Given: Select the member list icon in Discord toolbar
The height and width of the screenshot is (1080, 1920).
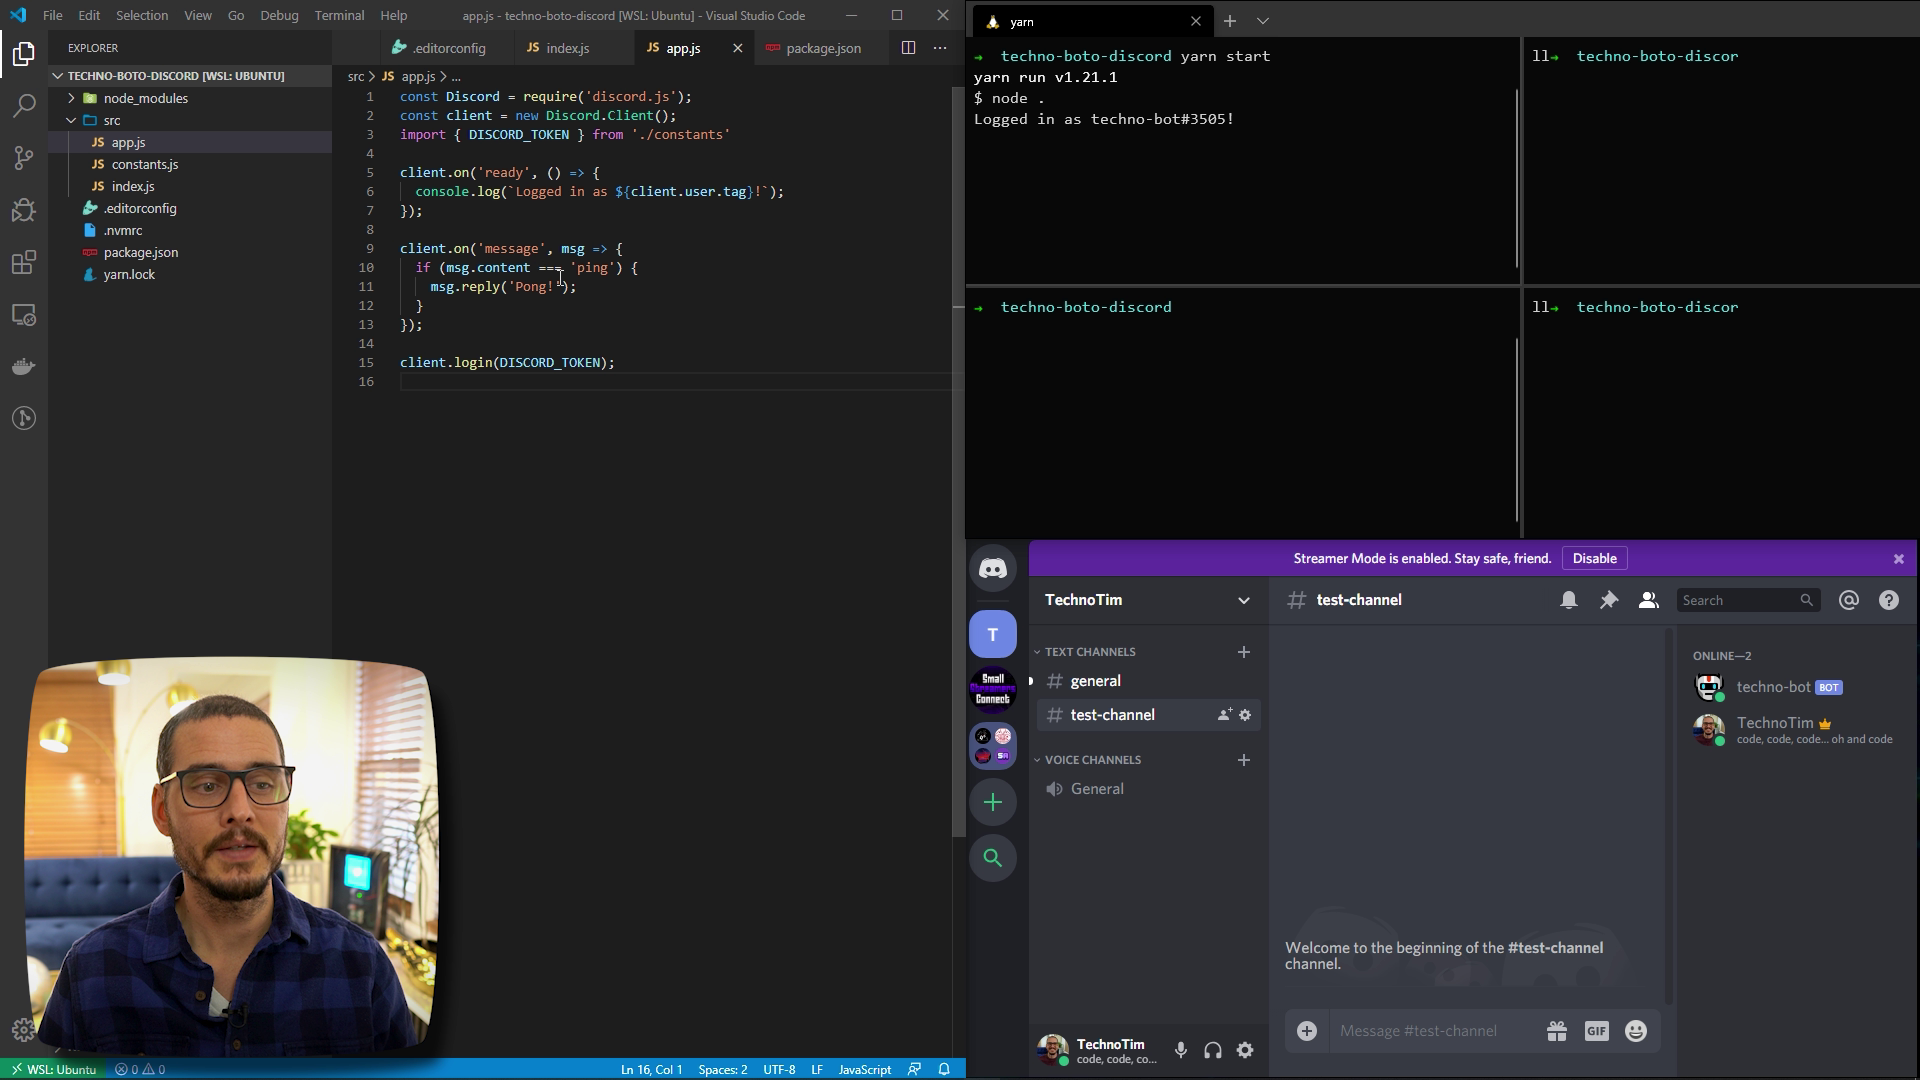Looking at the screenshot, I should (x=1650, y=600).
